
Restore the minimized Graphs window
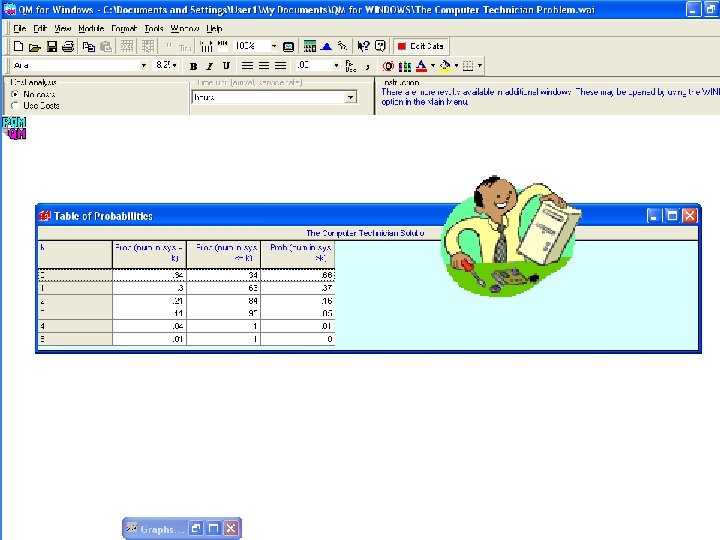point(196,529)
